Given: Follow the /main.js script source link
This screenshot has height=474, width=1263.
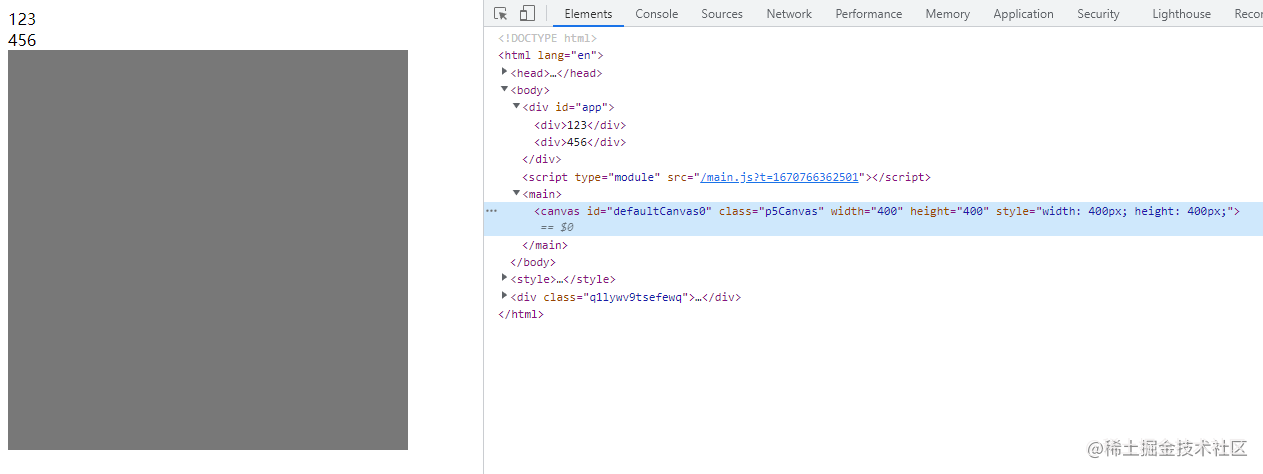Looking at the screenshot, I should click(x=779, y=177).
